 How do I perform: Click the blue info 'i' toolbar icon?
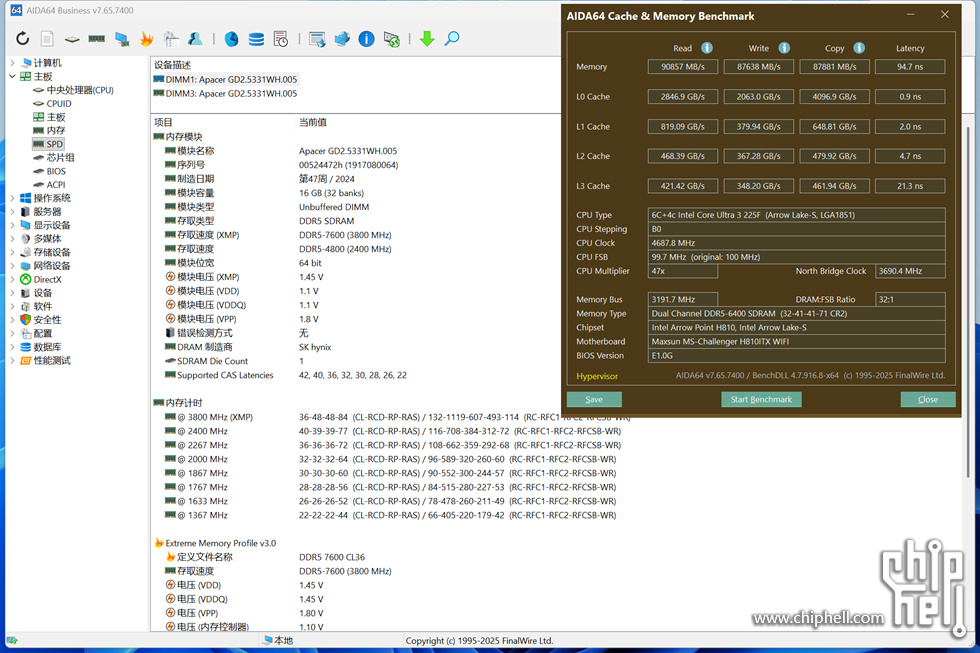pos(366,39)
